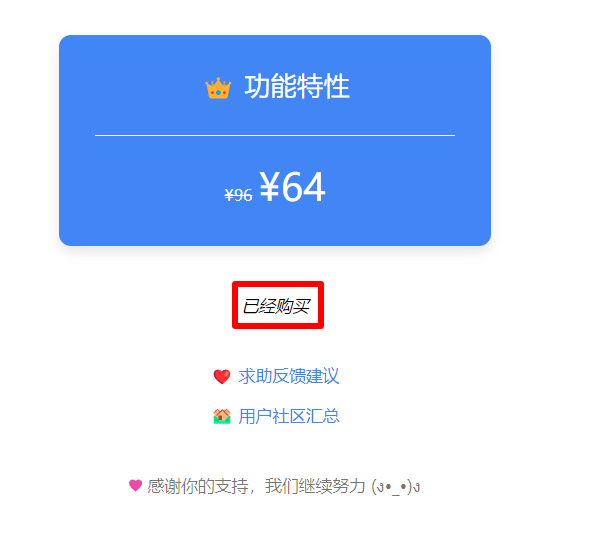Open the 用户社区汇总 link

point(289,416)
